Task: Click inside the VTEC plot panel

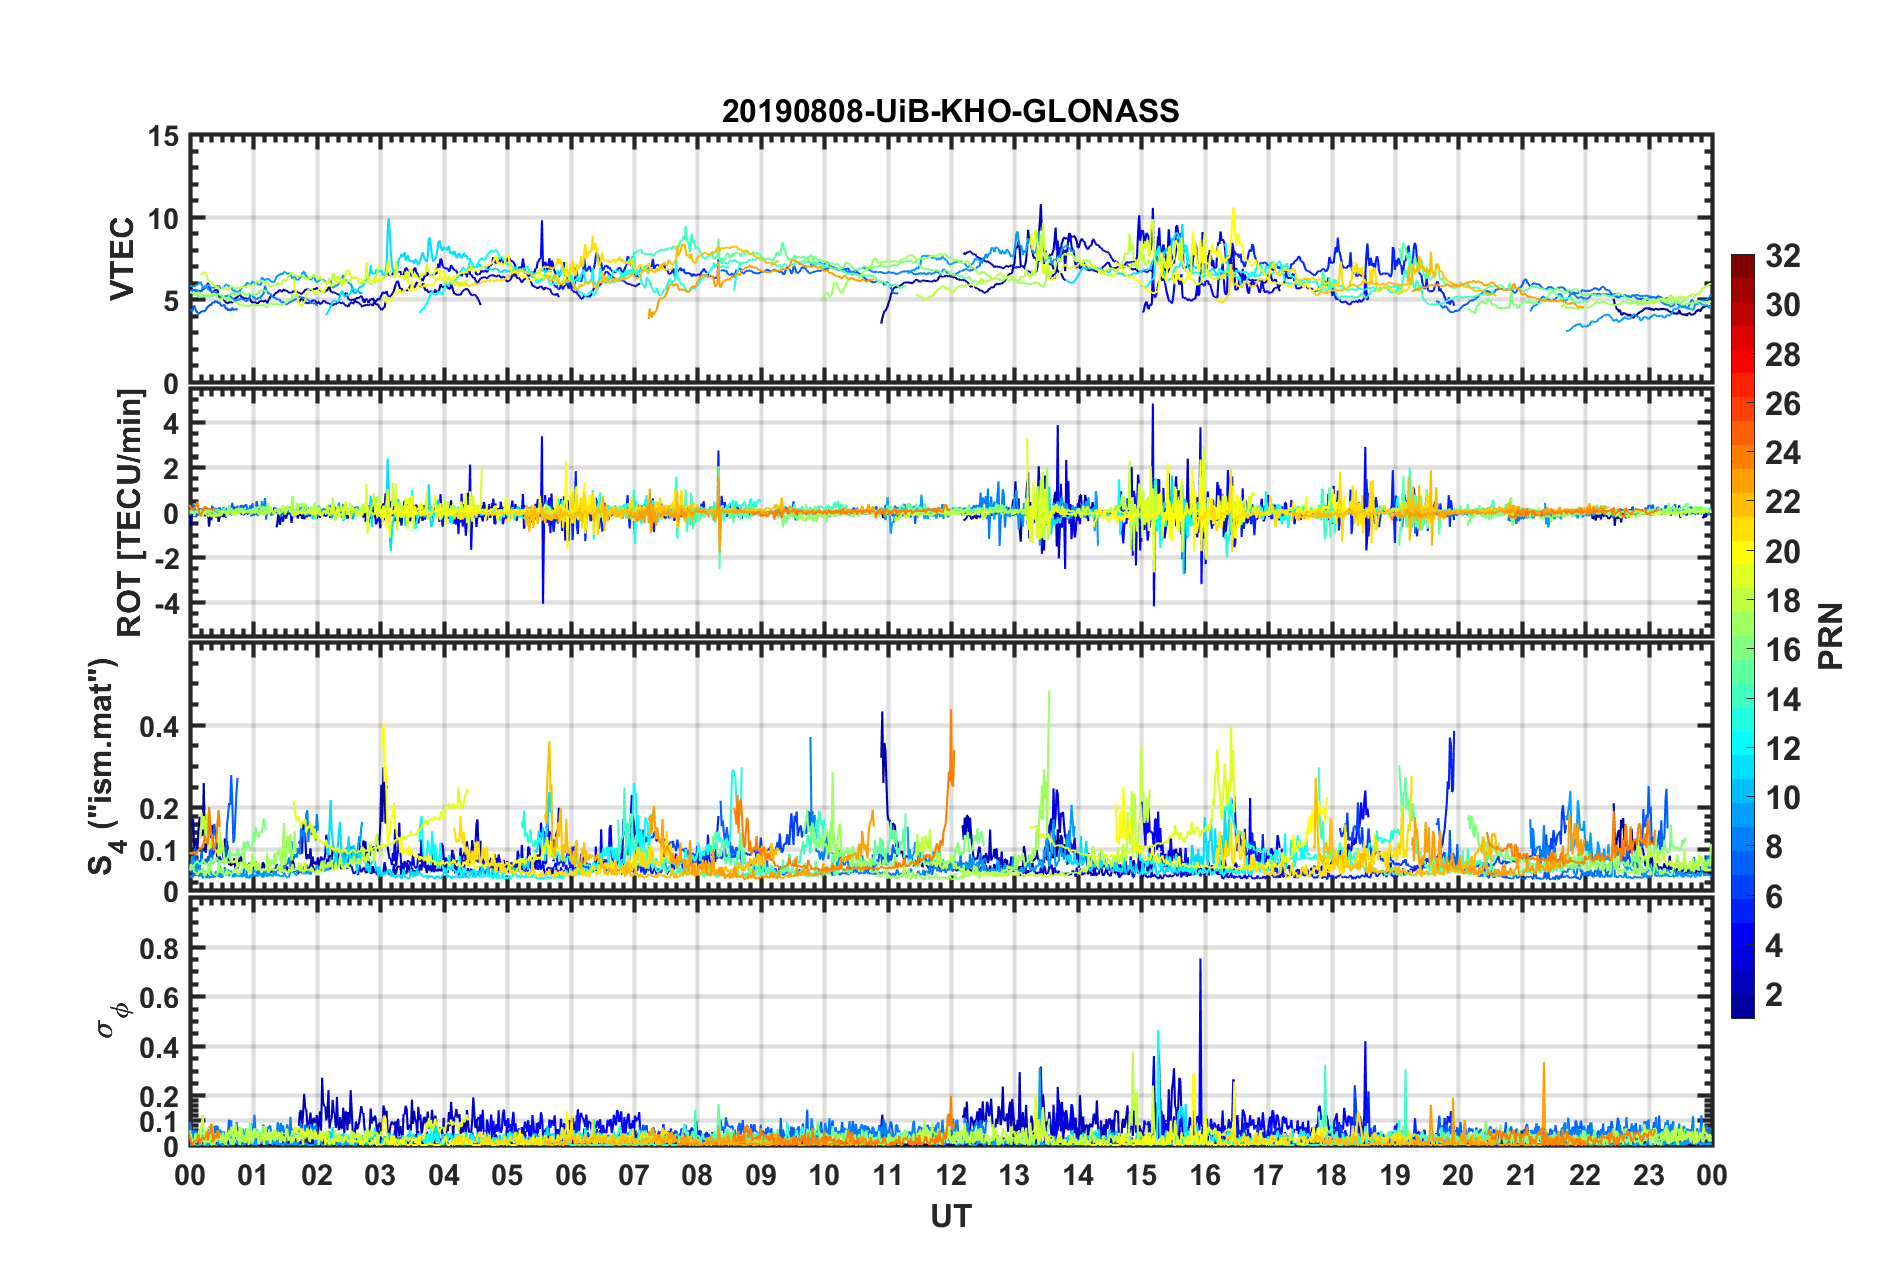Action: [x=951, y=259]
